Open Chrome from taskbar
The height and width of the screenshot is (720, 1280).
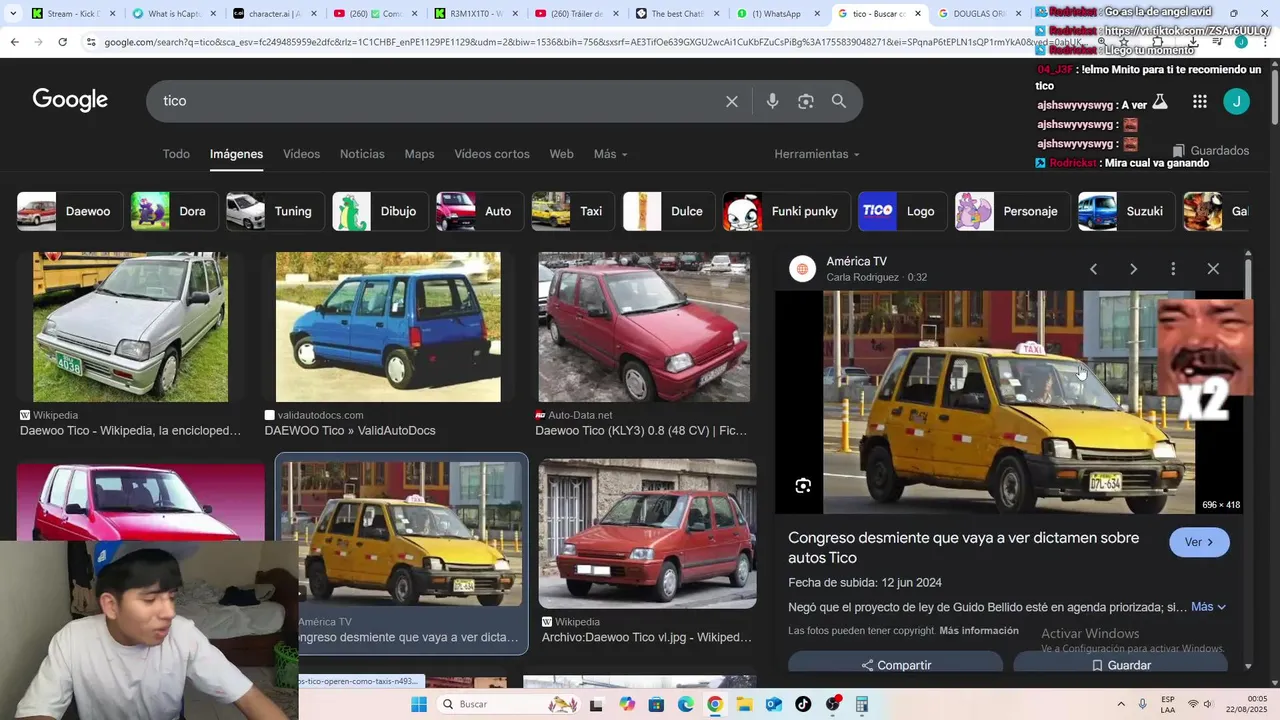[x=715, y=704]
